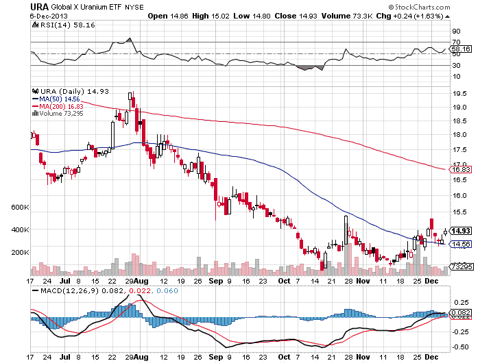Click the MACD(12,26,9) 0.082 label
The width and height of the screenshot is (480, 363).
click(x=82, y=291)
